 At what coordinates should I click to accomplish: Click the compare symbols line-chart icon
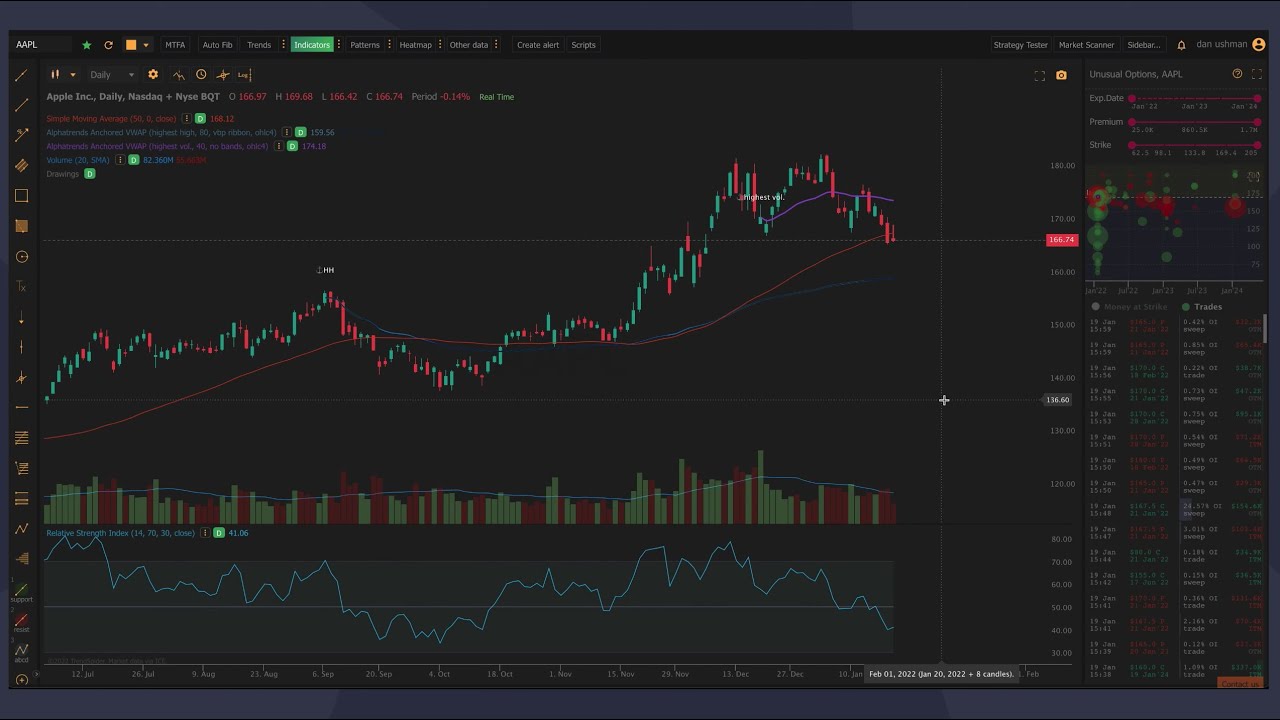(178, 74)
